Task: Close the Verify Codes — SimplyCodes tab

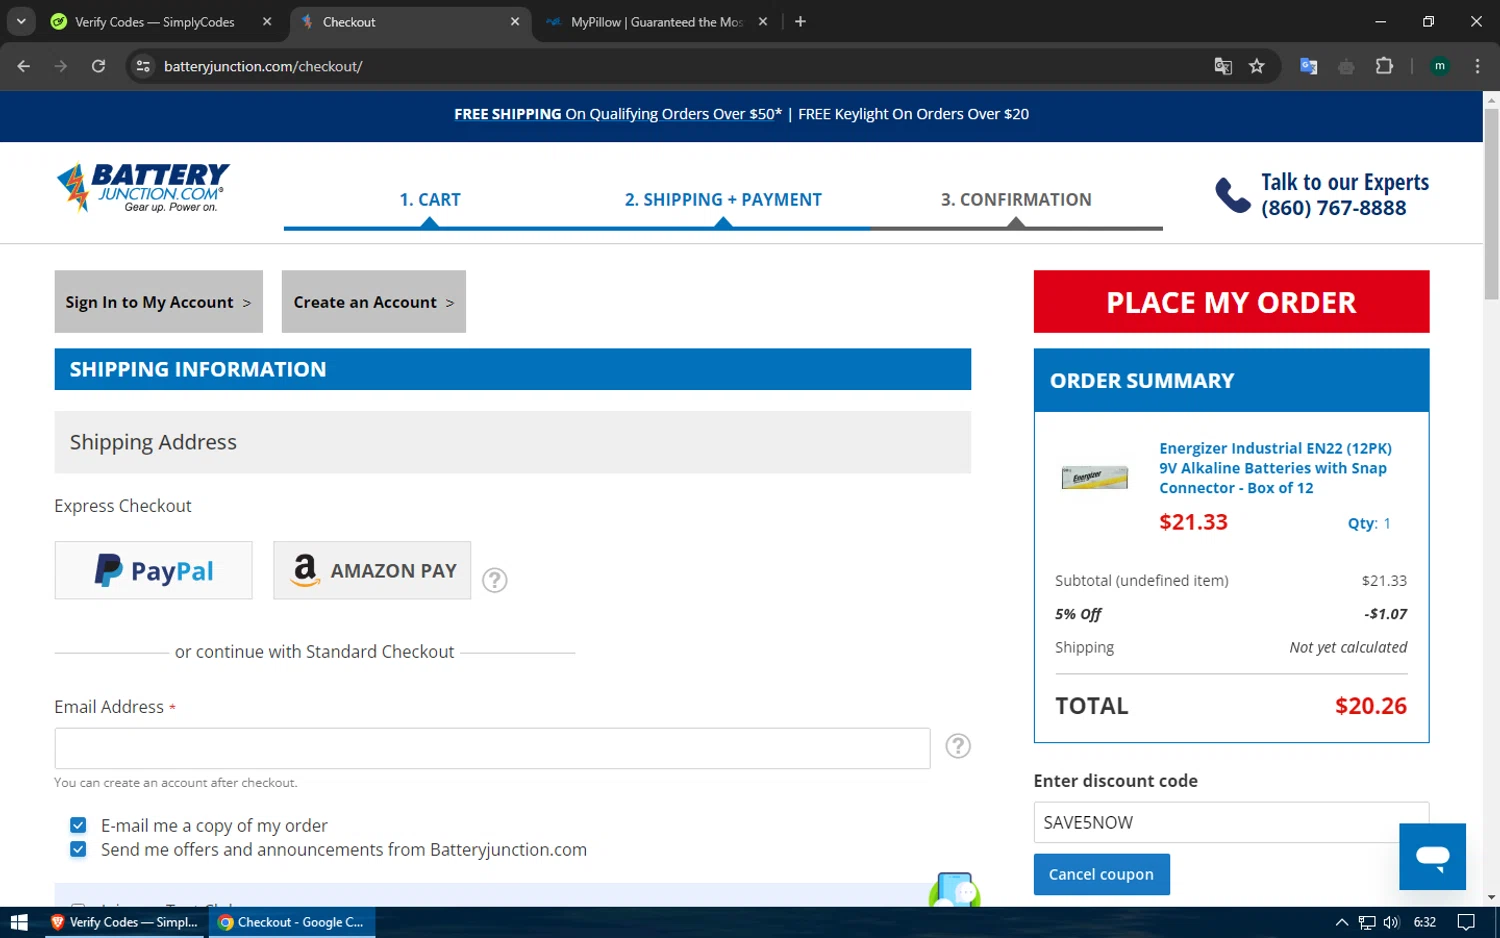Action: tap(267, 21)
